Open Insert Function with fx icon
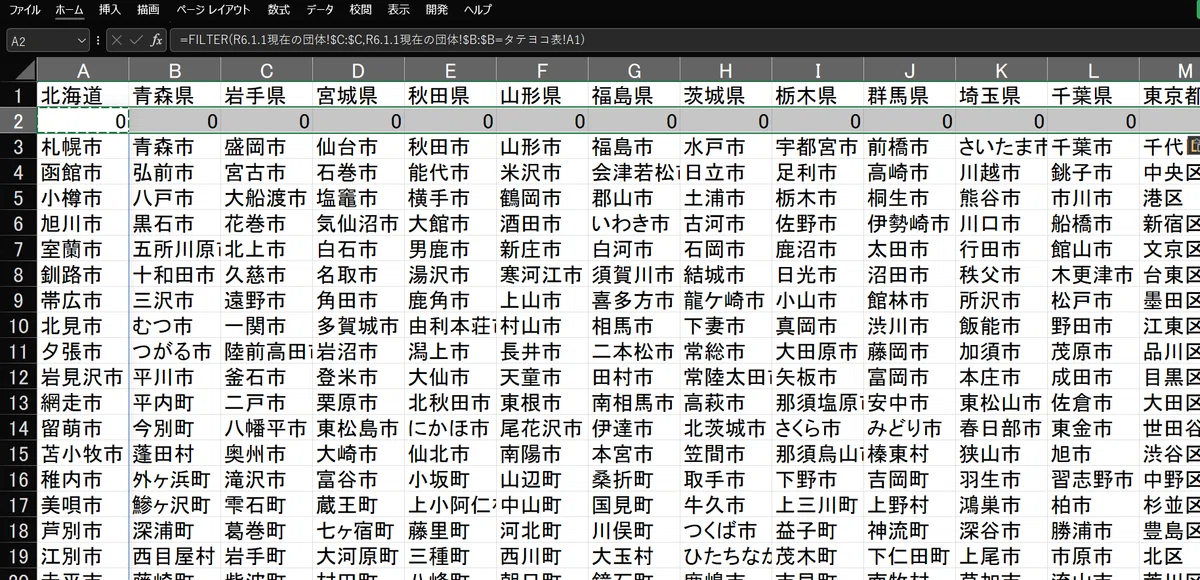Screen dimensions: 1200x580 pos(157,40)
